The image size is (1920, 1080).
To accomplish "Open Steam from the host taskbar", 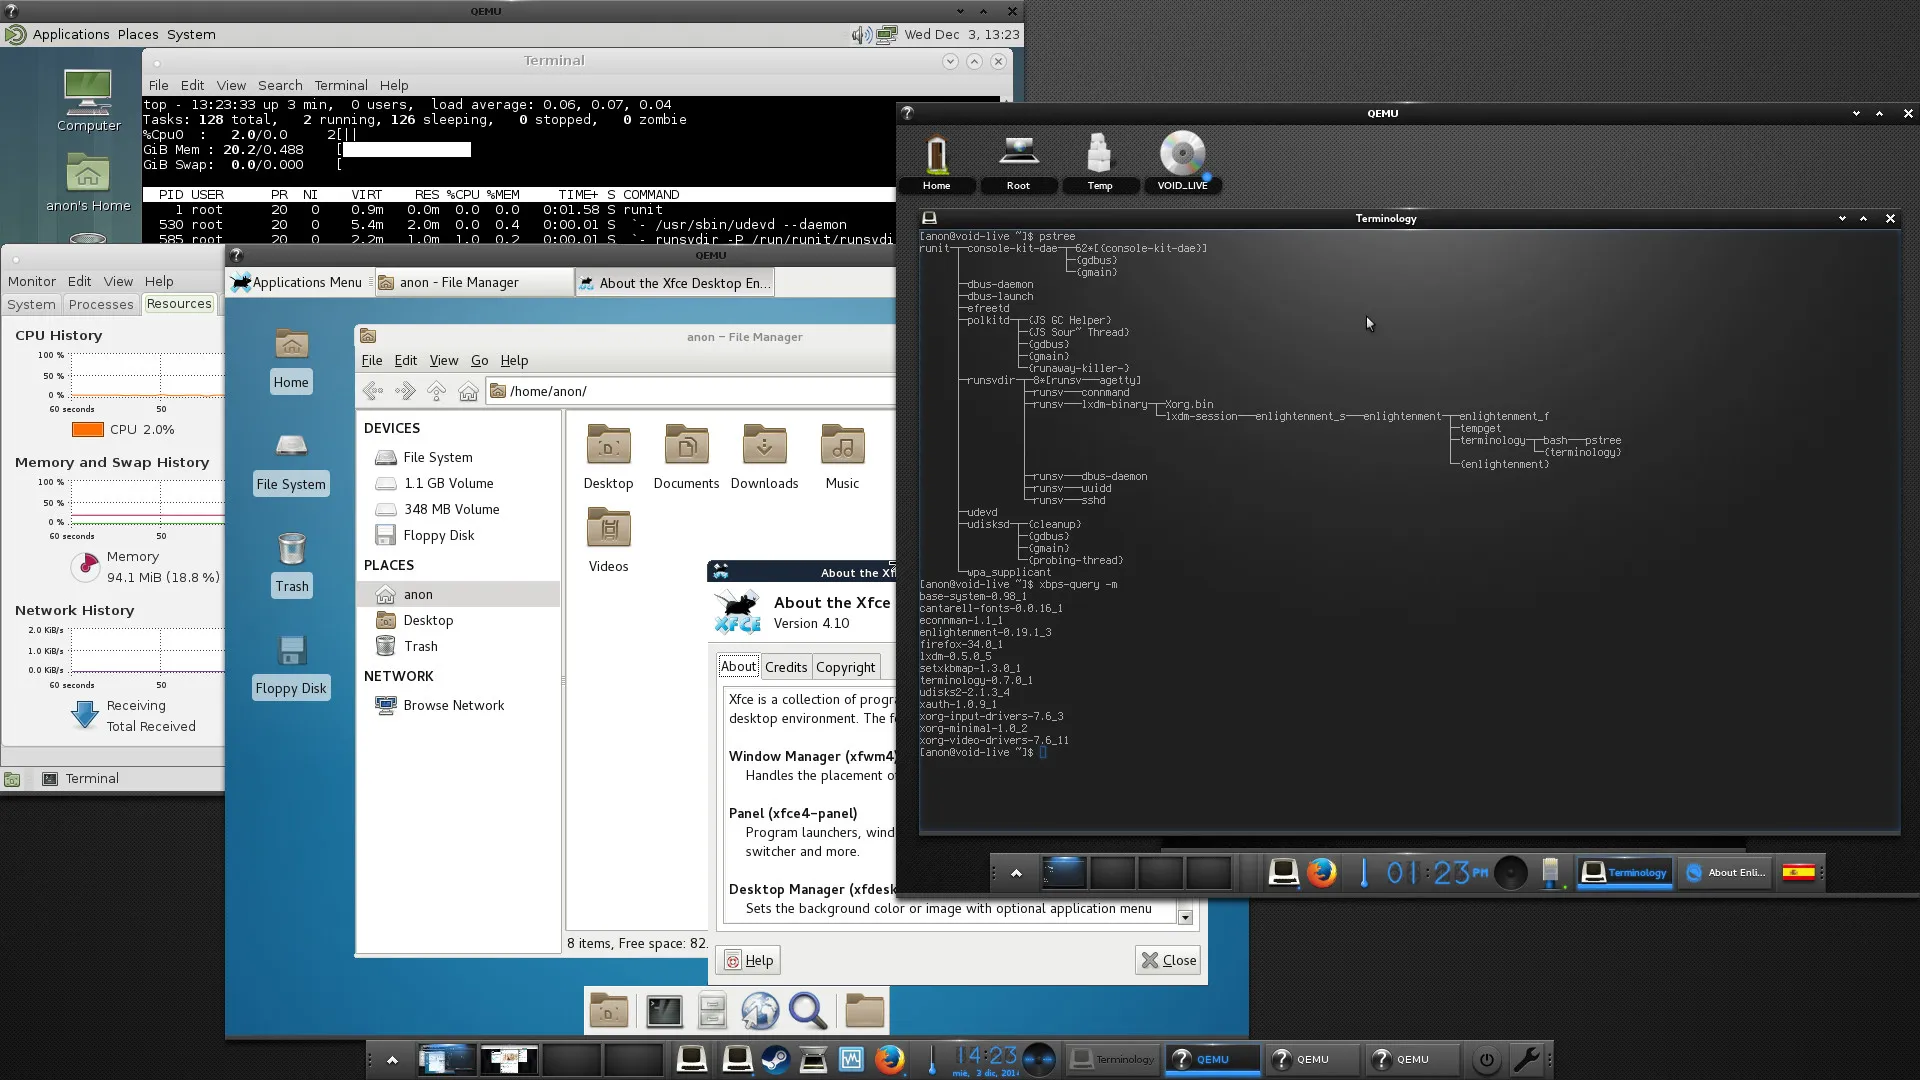I will pos(775,1059).
